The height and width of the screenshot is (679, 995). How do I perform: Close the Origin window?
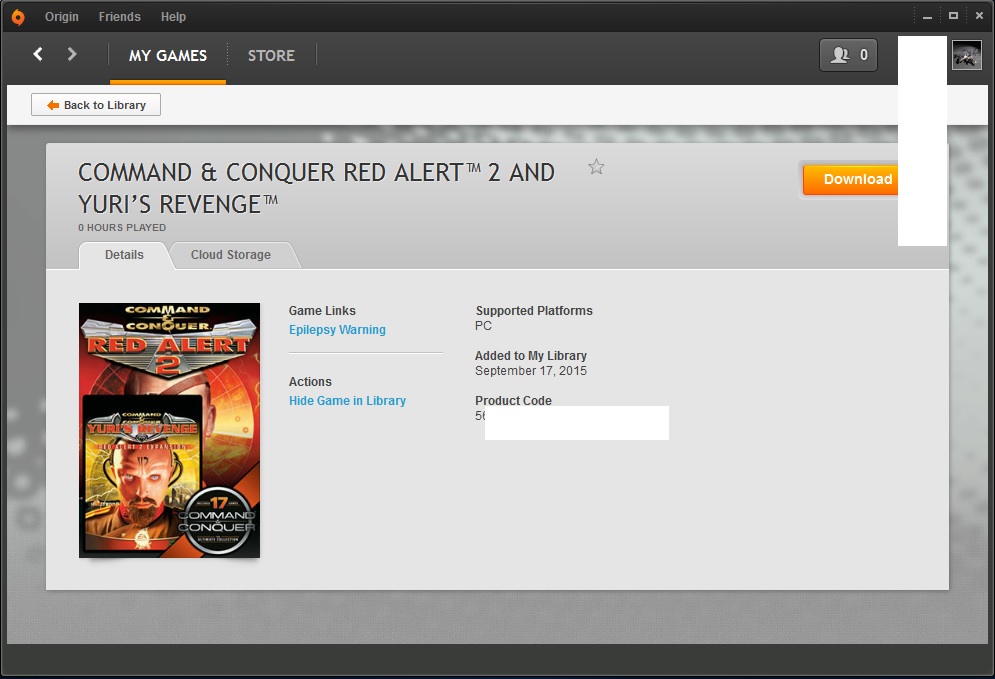pos(979,16)
